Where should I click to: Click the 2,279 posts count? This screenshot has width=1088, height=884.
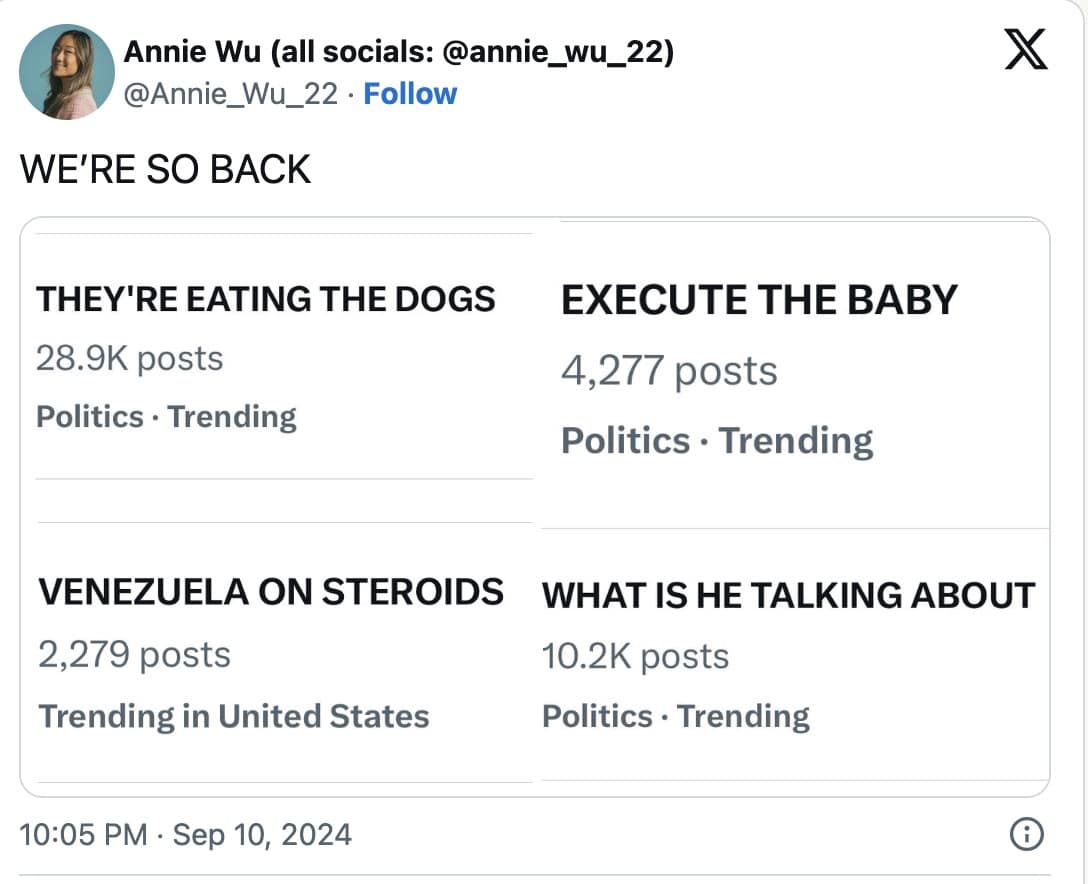[135, 655]
